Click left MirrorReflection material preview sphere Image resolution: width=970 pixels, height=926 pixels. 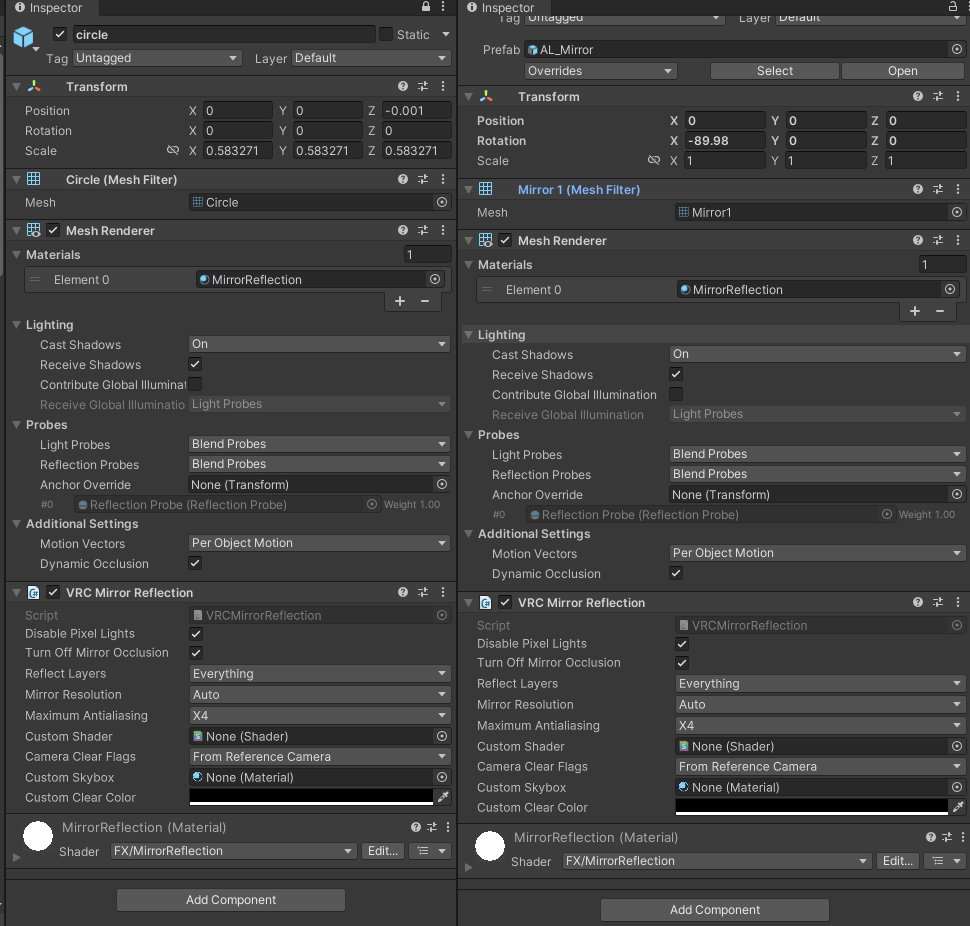[x=38, y=836]
